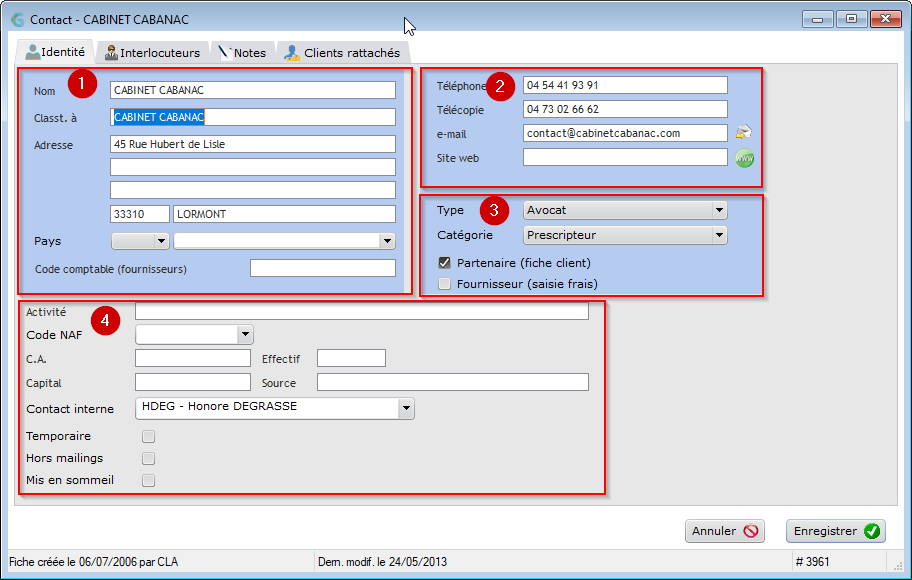Click the record number '# 3961'
912x580 pixels.
click(813, 562)
